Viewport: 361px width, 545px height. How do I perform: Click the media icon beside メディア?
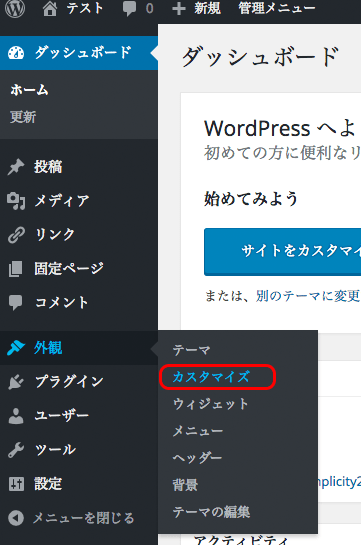click(16, 201)
